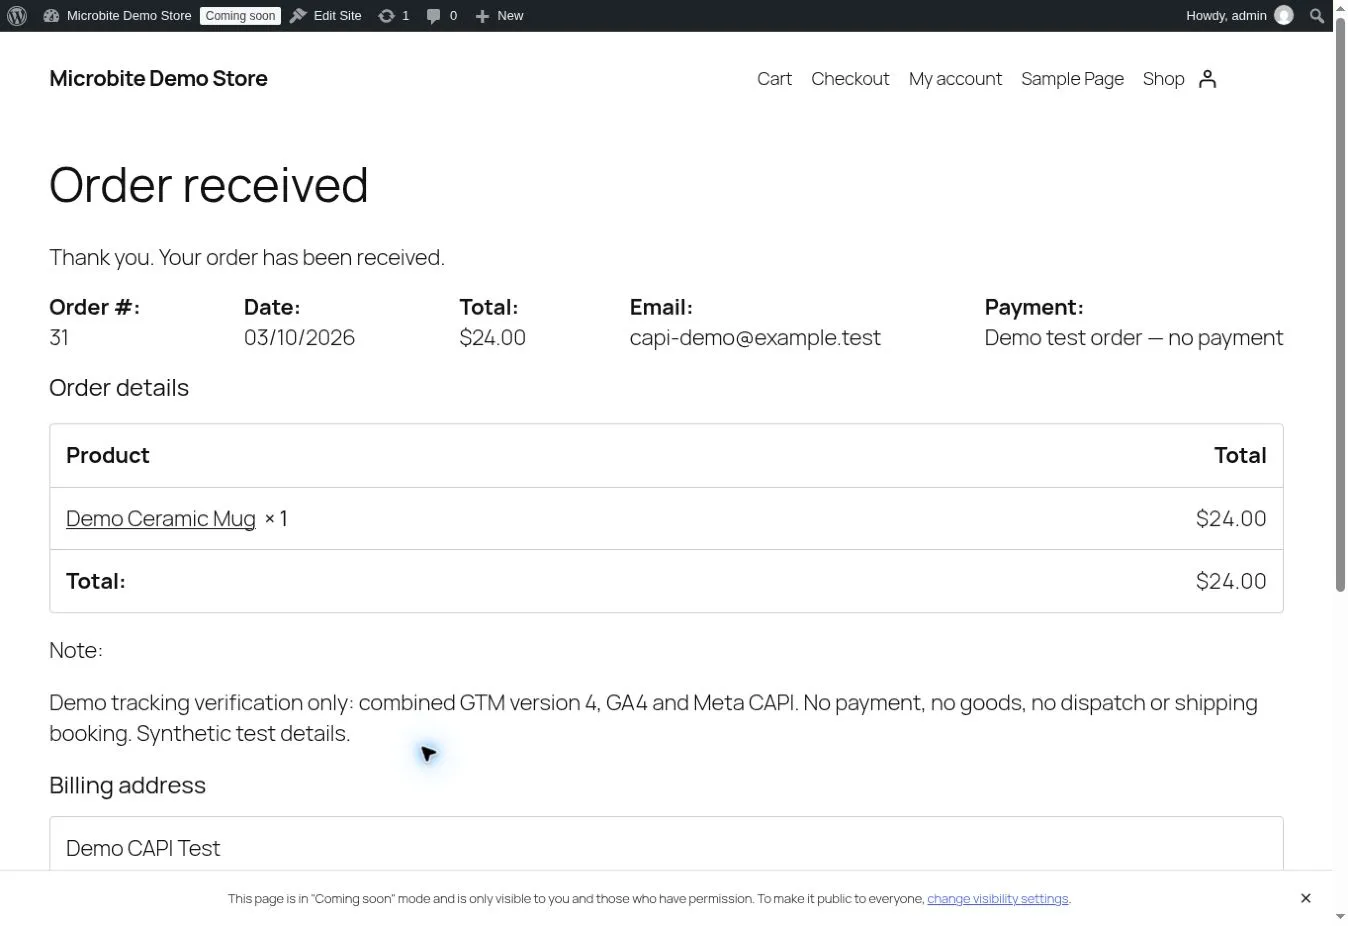The width and height of the screenshot is (1348, 926).
Task: Open the Howdy, admin account menu
Action: click(1239, 16)
